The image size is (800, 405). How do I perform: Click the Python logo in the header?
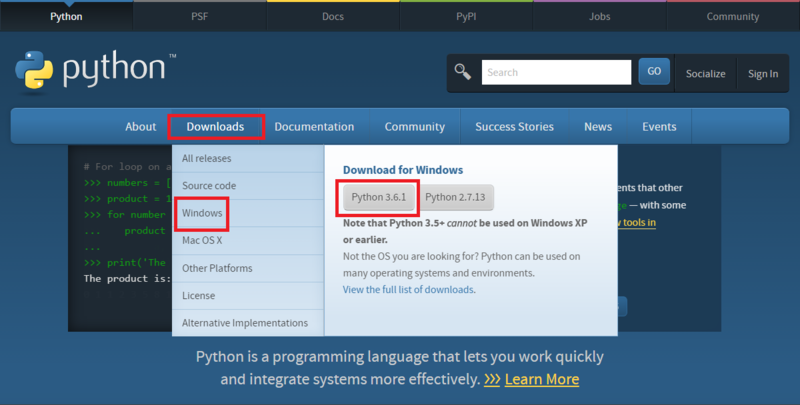tap(96, 70)
